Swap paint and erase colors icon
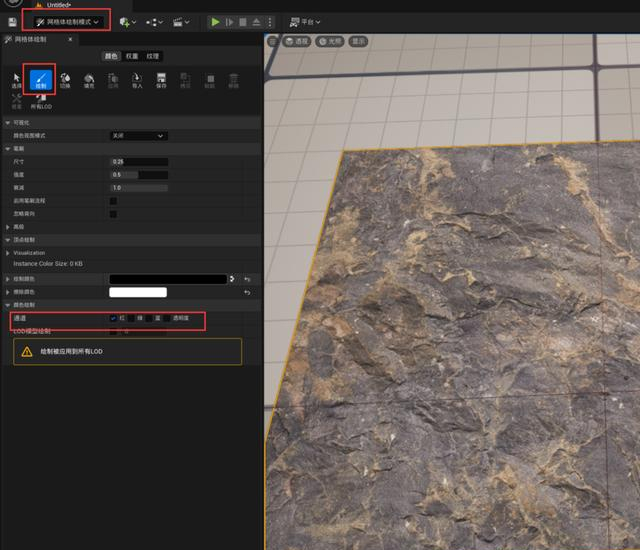640x550 pixels. (x=232, y=279)
